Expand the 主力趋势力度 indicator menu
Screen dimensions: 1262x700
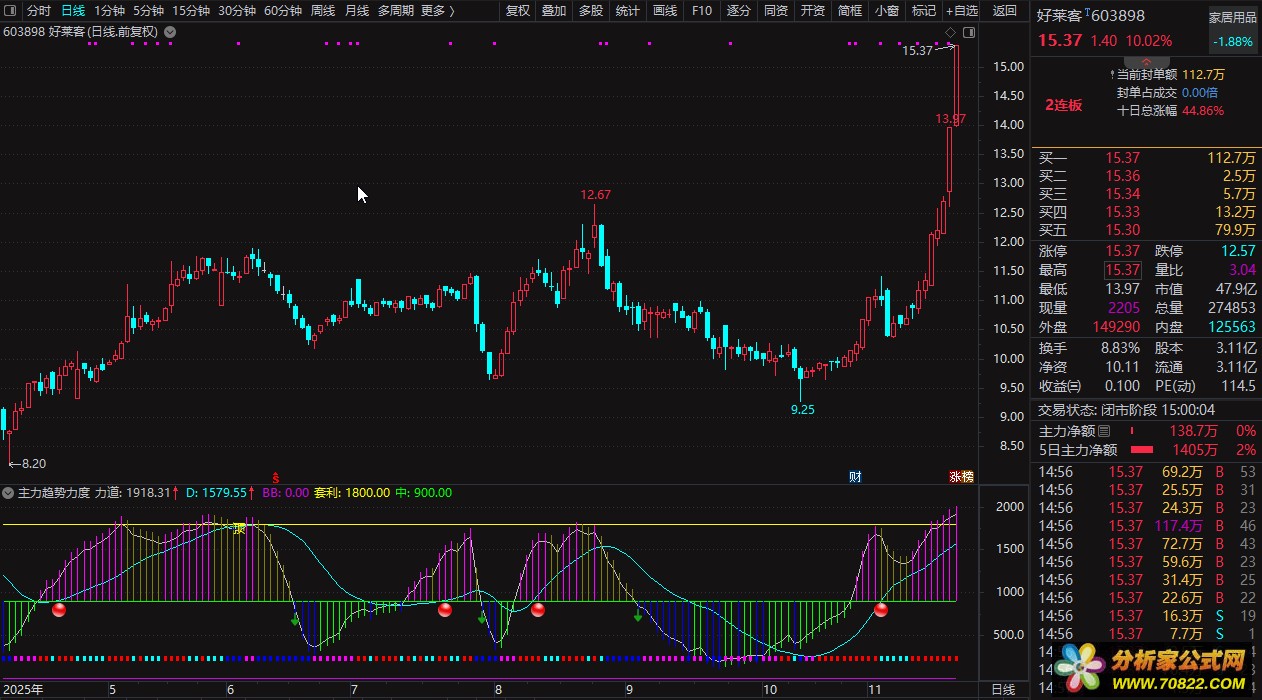click(x=9, y=493)
